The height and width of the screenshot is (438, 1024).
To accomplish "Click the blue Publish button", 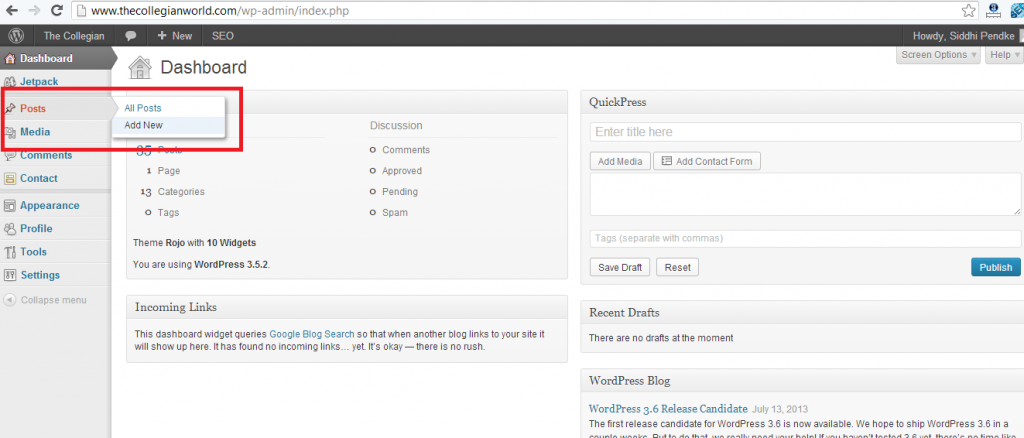I will pos(996,268).
